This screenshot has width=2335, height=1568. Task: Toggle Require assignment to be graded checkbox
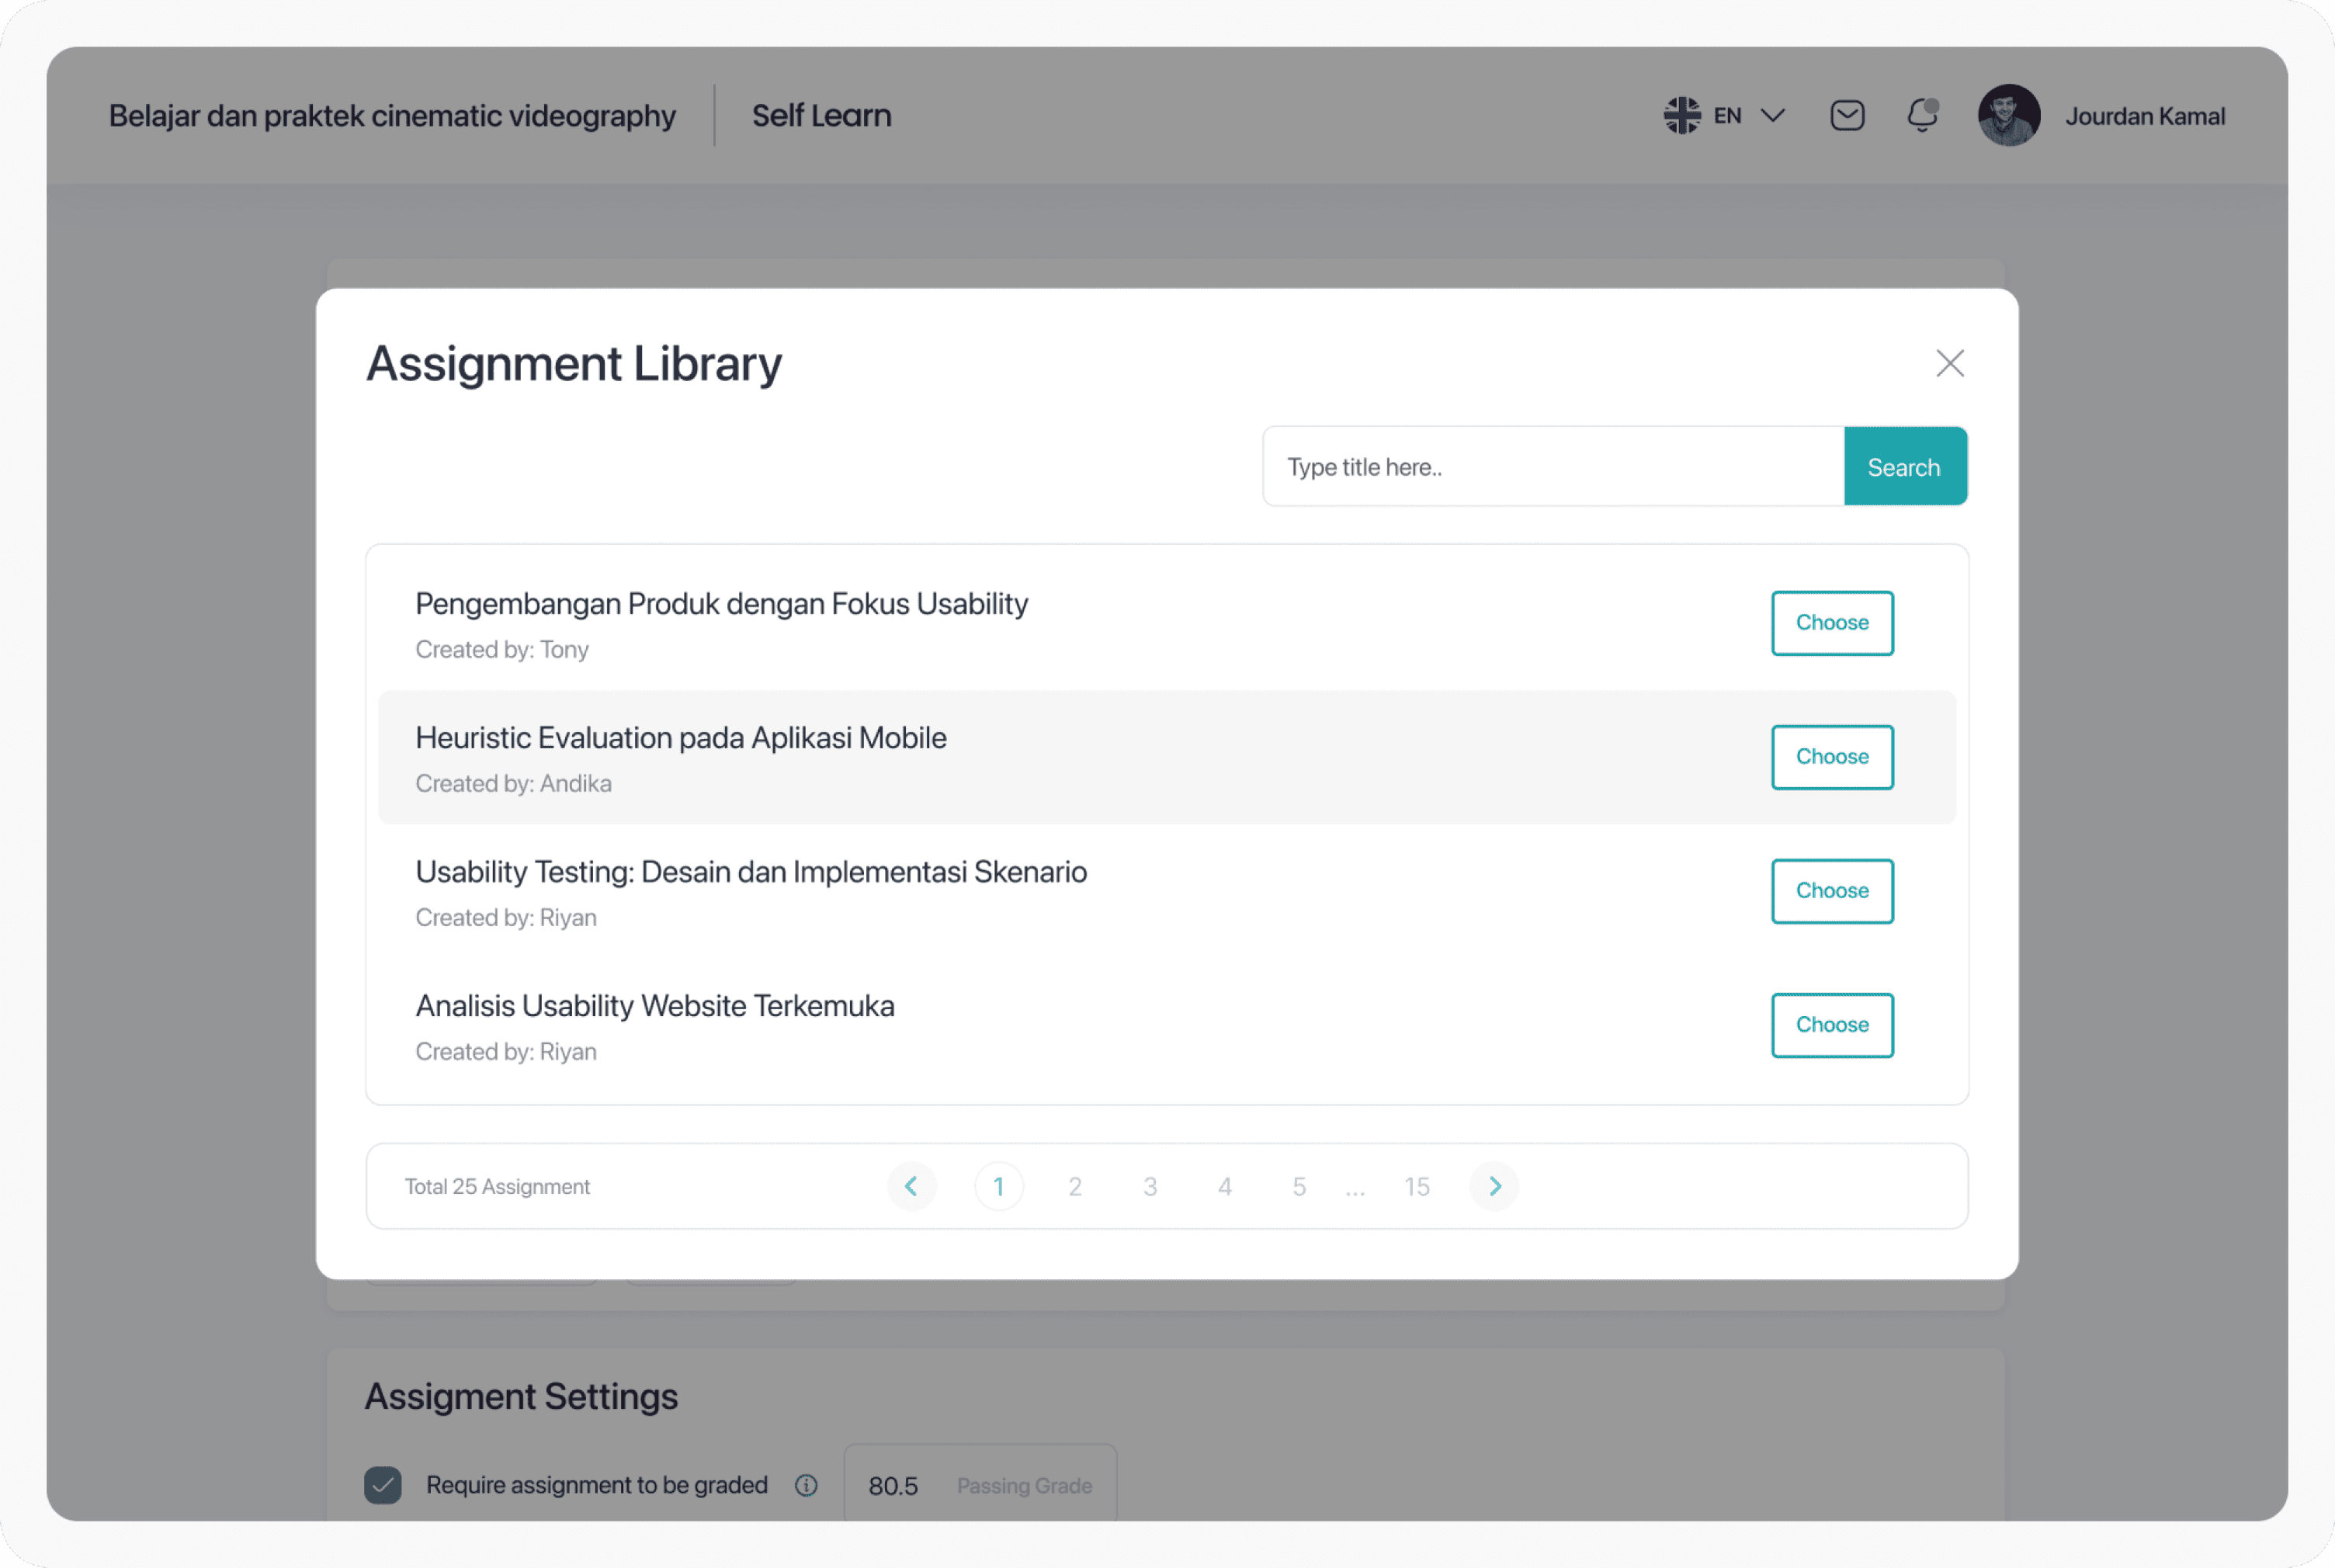[383, 1485]
